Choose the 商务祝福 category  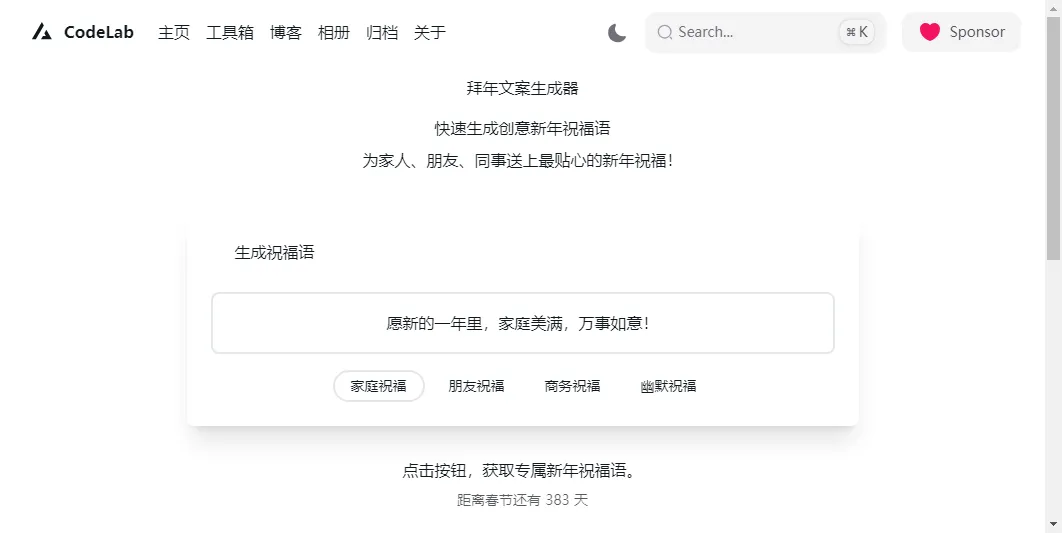click(x=572, y=386)
